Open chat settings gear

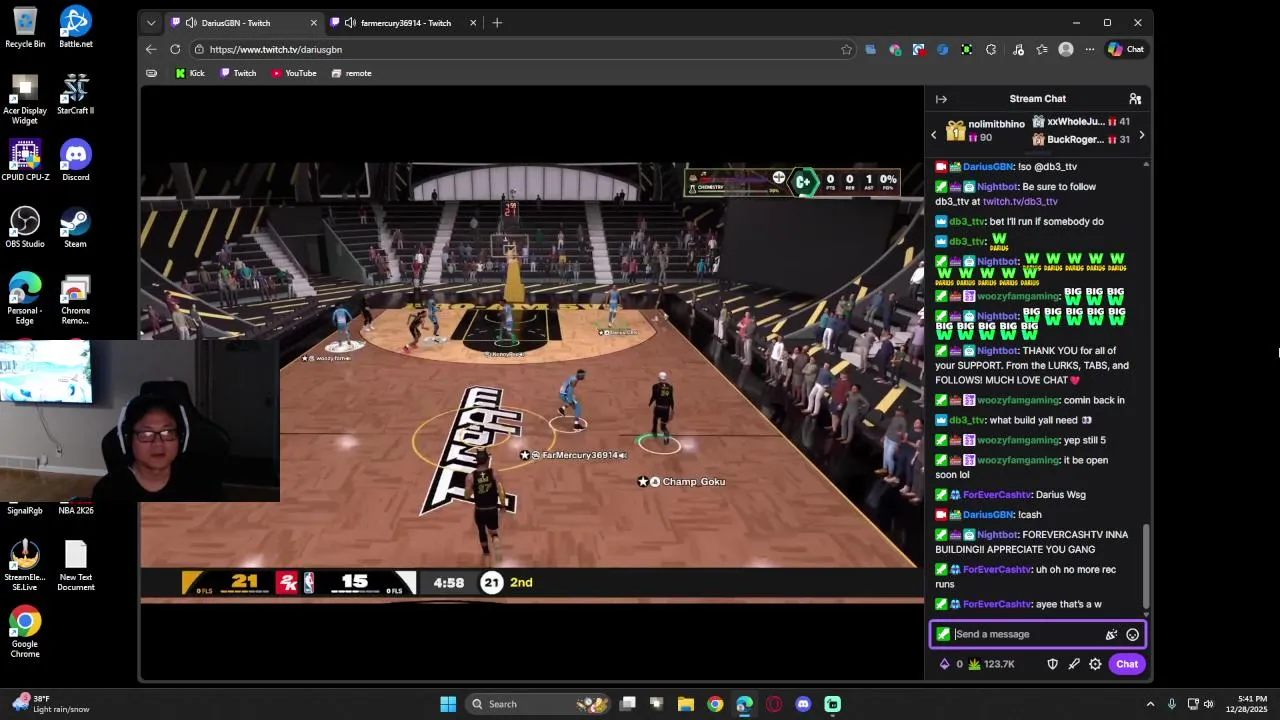[x=1095, y=664]
